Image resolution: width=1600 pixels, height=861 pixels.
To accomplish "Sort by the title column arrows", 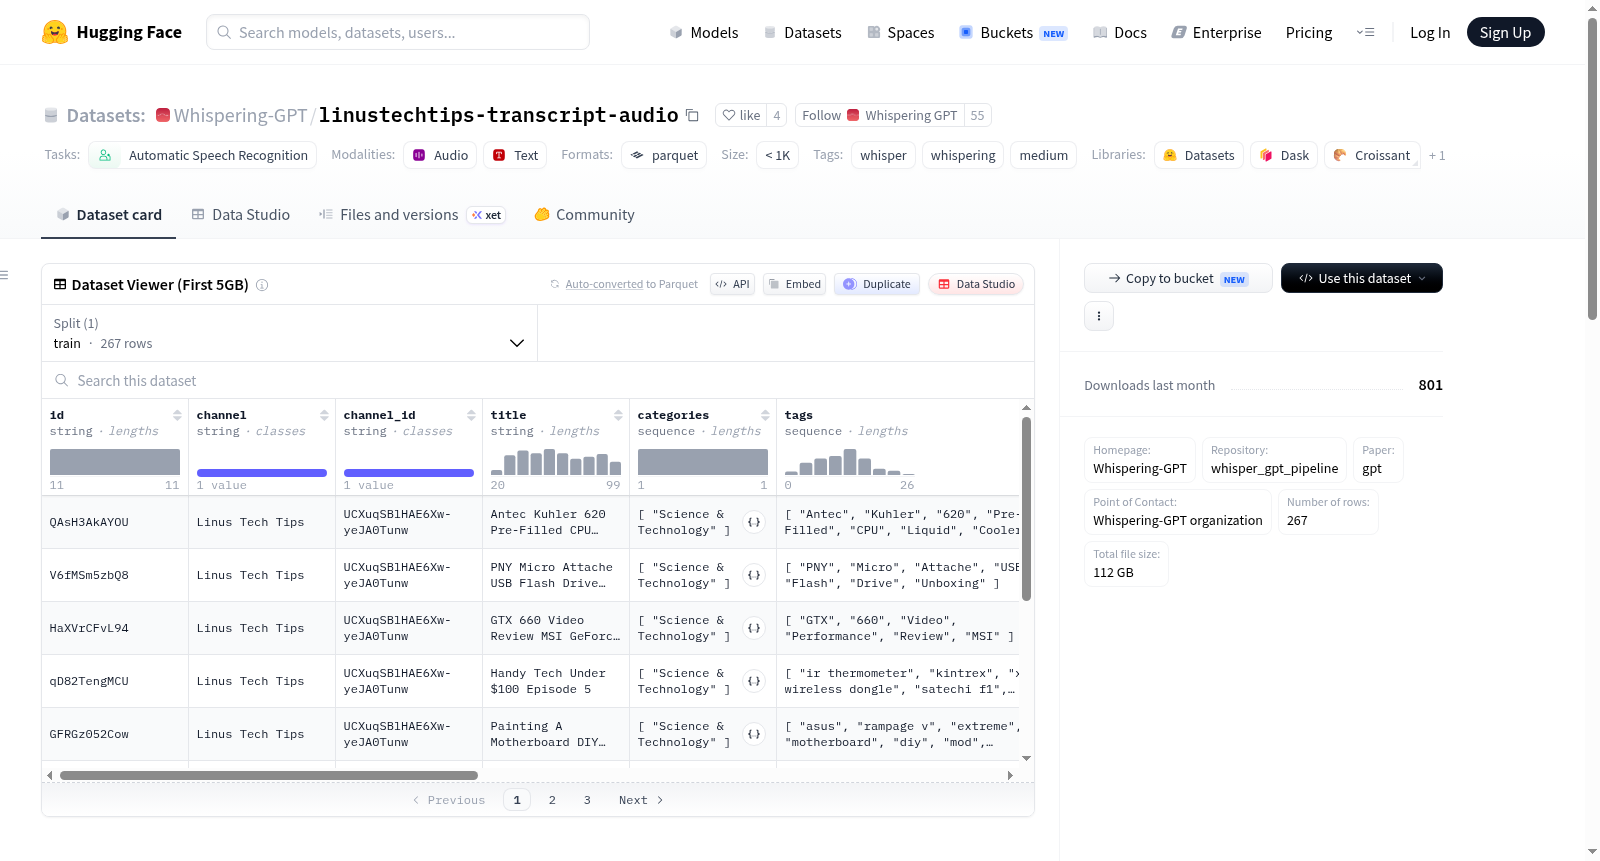I will coord(618,415).
